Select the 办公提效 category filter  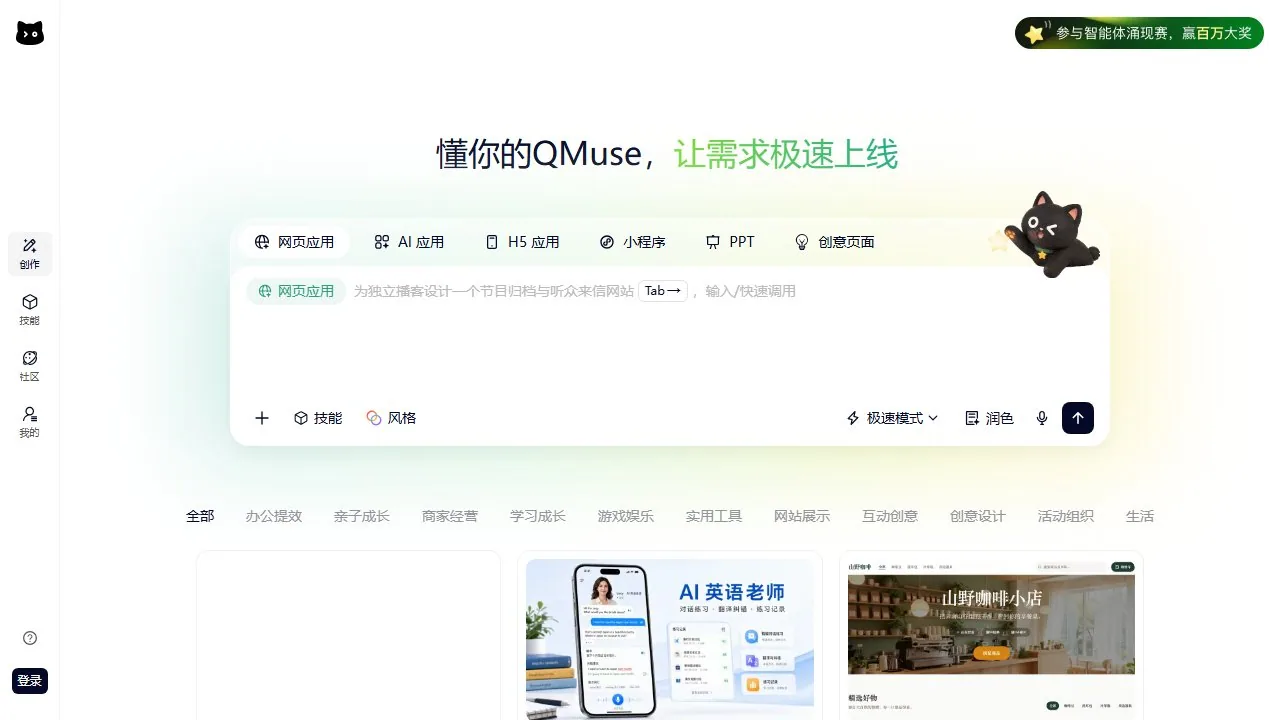[274, 516]
